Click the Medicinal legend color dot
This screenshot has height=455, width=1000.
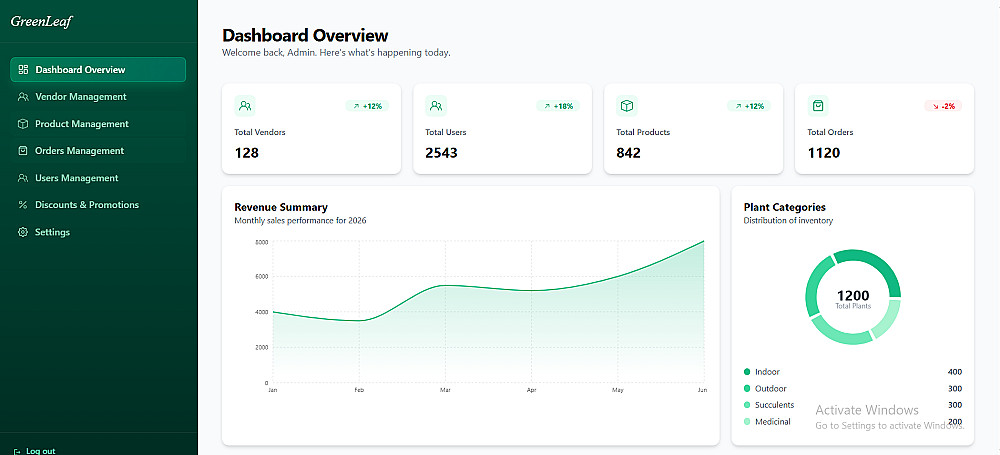pyautogui.click(x=747, y=422)
